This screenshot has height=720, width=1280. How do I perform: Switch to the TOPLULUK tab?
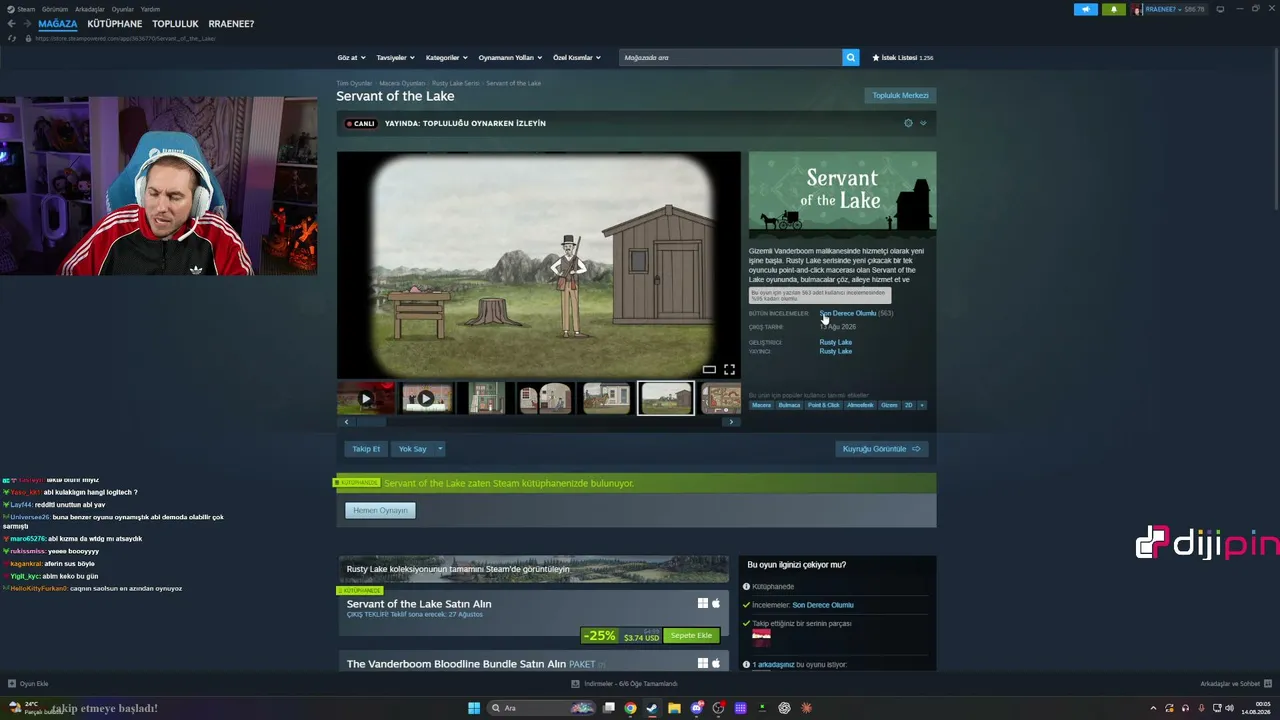(175, 24)
